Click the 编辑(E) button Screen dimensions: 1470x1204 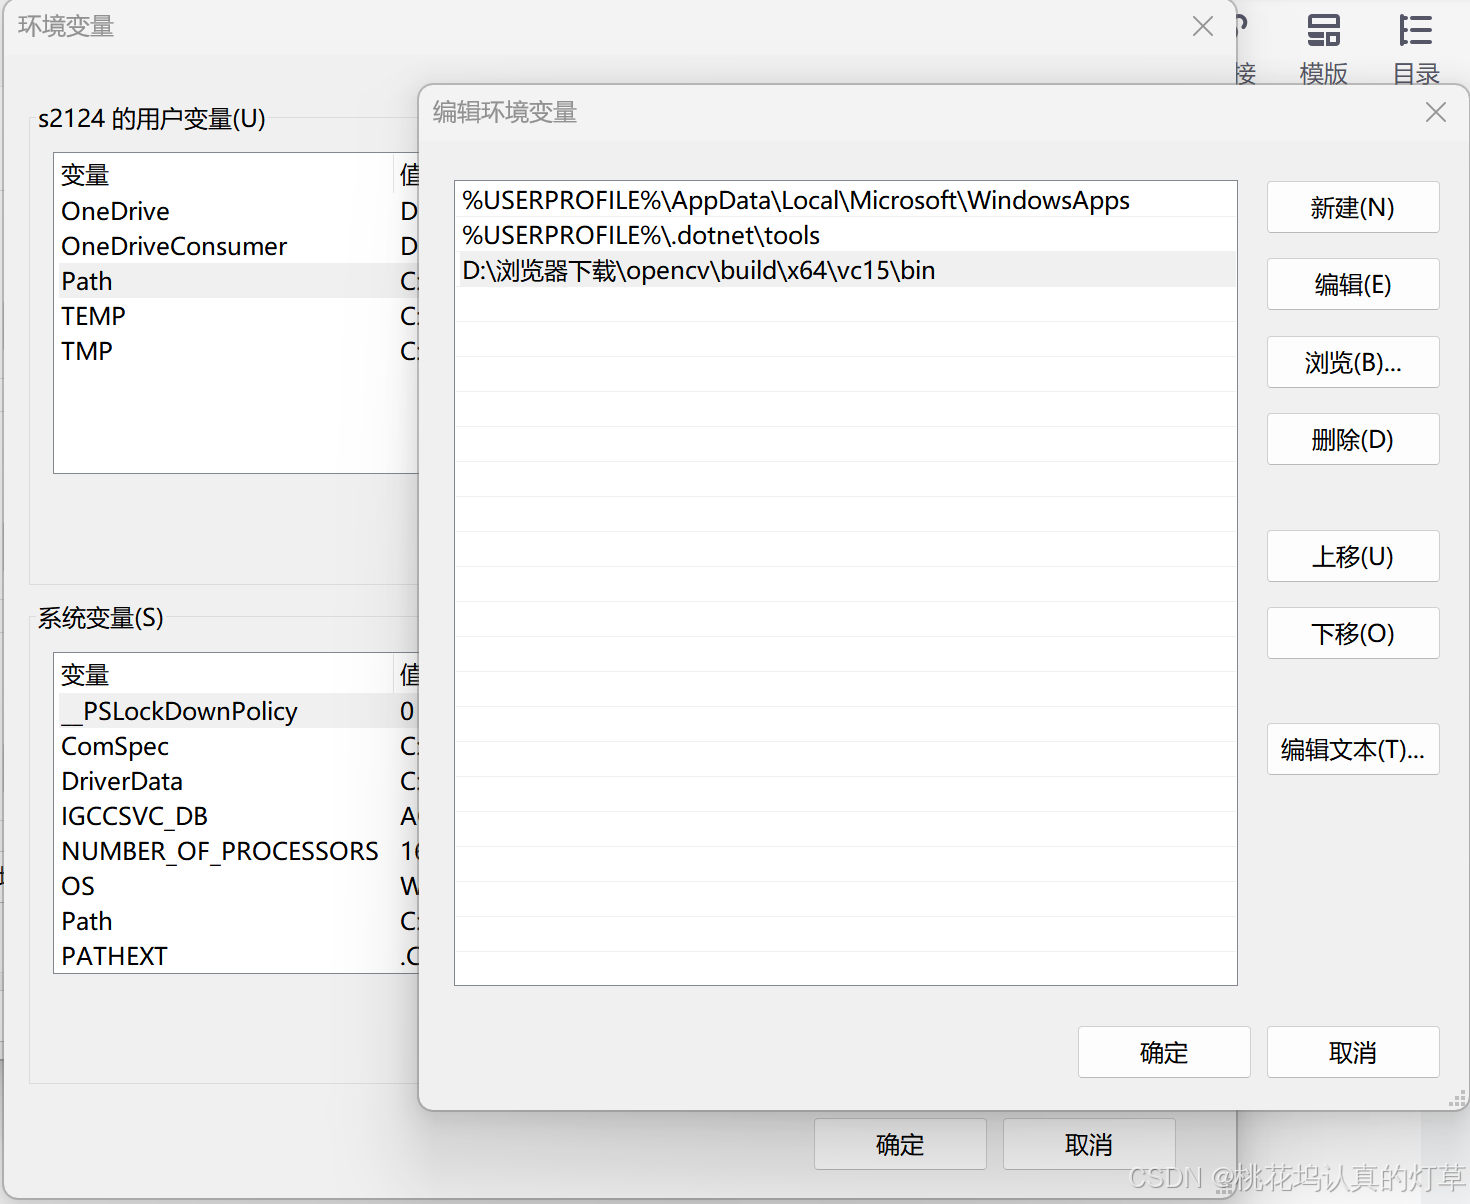click(x=1352, y=284)
